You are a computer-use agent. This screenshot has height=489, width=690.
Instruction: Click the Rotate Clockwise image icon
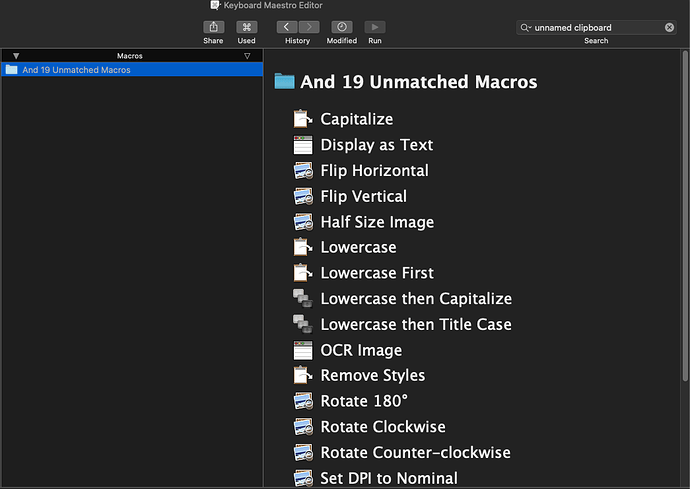303,426
